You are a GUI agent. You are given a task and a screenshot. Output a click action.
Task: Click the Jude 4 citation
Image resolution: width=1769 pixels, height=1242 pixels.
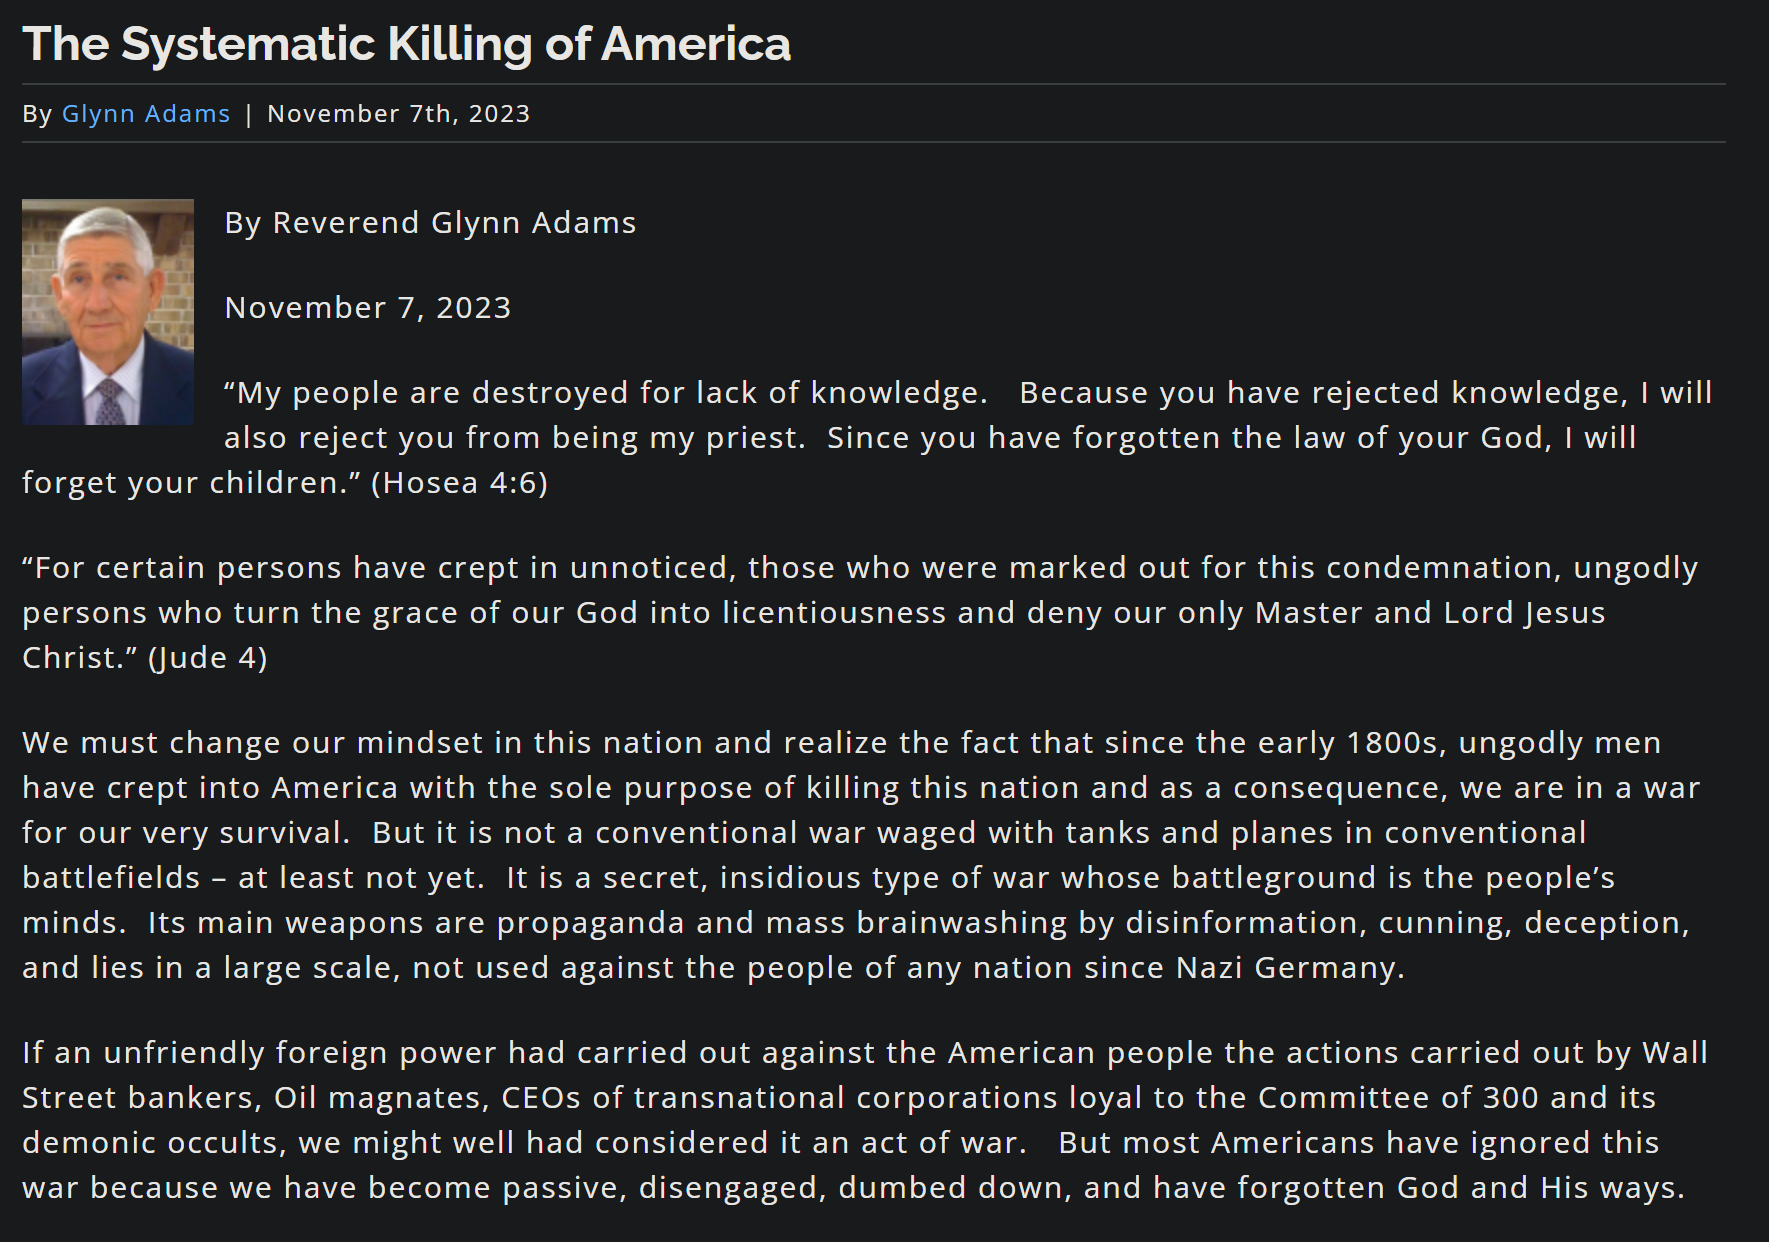pyautogui.click(x=207, y=657)
